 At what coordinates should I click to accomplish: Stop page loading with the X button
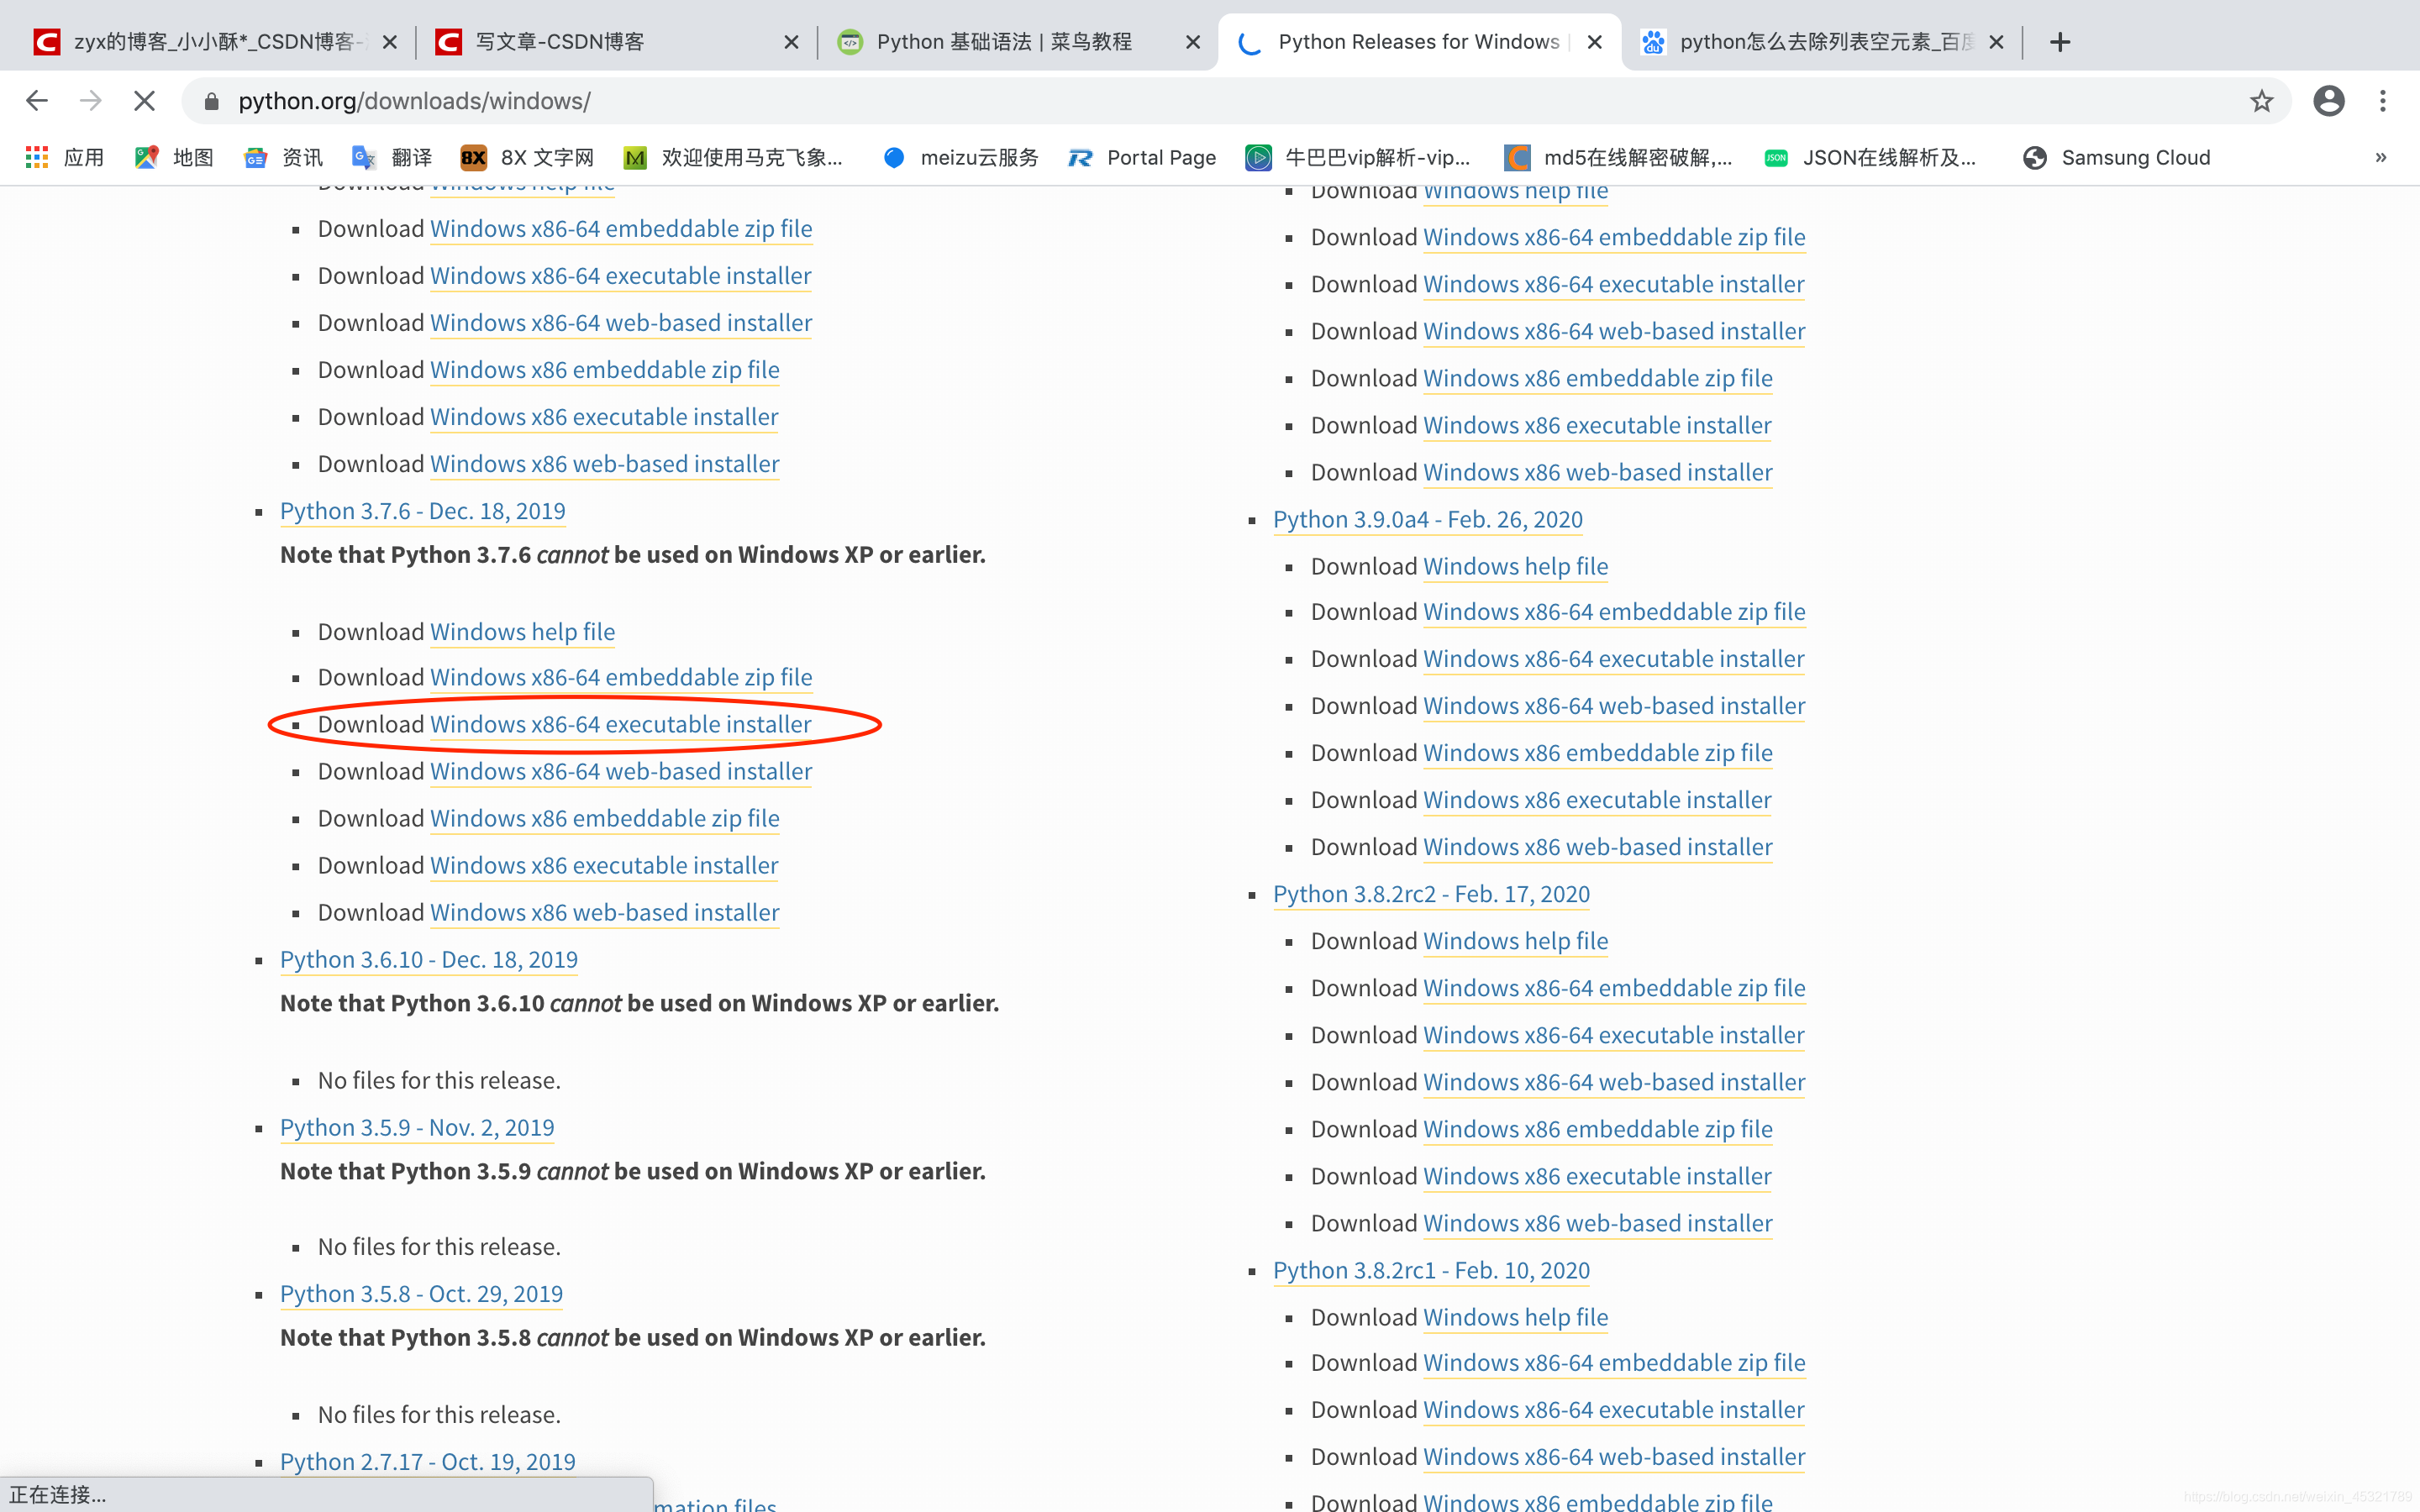(x=144, y=101)
